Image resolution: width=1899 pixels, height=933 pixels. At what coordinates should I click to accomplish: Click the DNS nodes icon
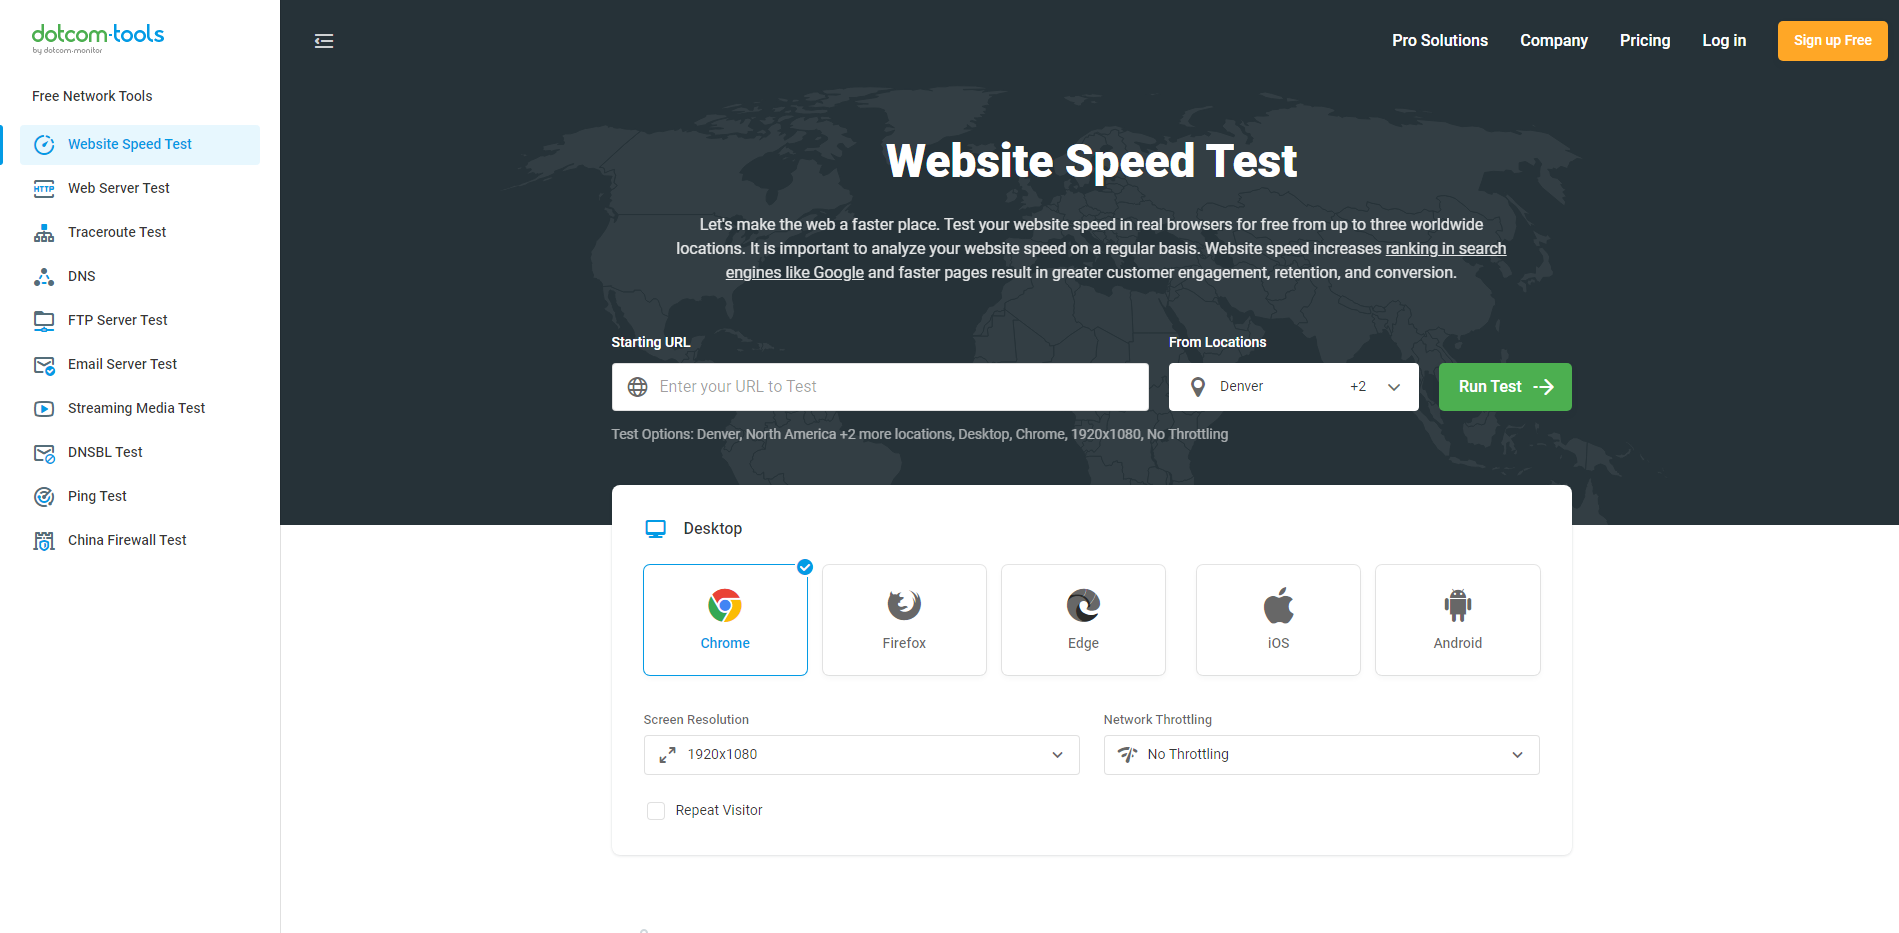coord(44,277)
